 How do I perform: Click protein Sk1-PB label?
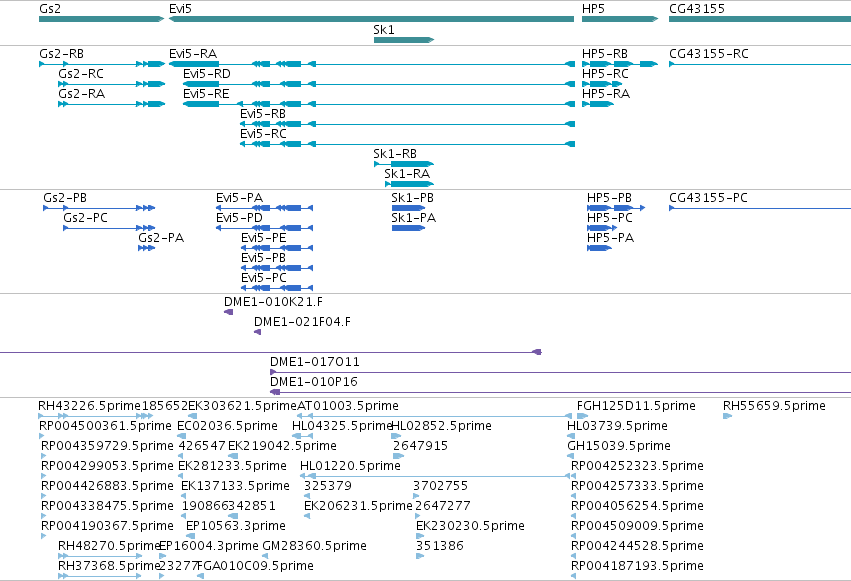[x=412, y=197]
